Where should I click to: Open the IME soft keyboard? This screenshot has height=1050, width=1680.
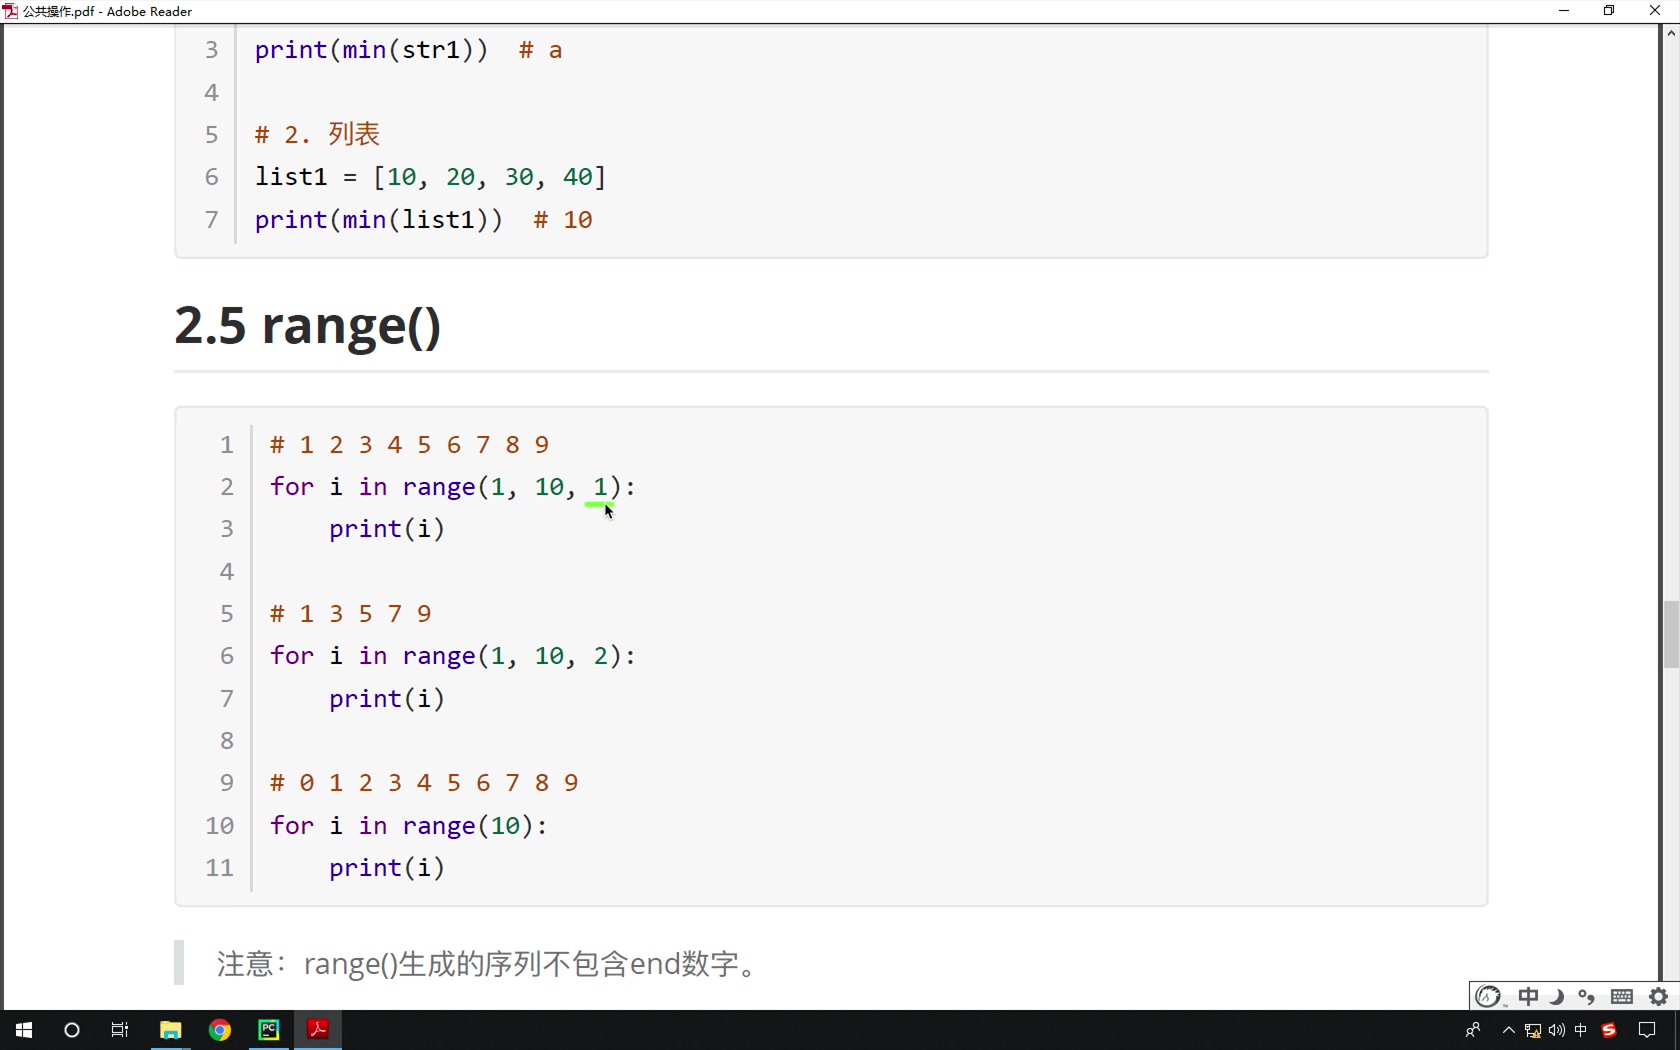[x=1622, y=997]
